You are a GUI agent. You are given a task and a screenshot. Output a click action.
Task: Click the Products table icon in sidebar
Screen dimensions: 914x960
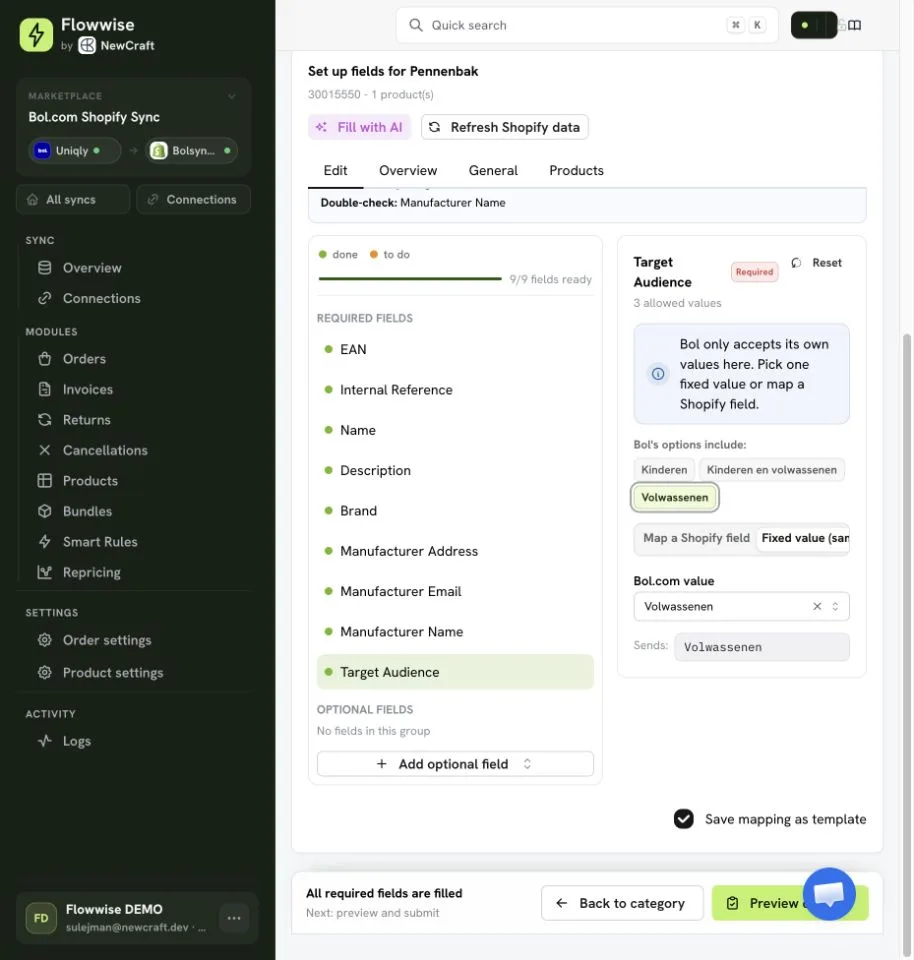45,481
